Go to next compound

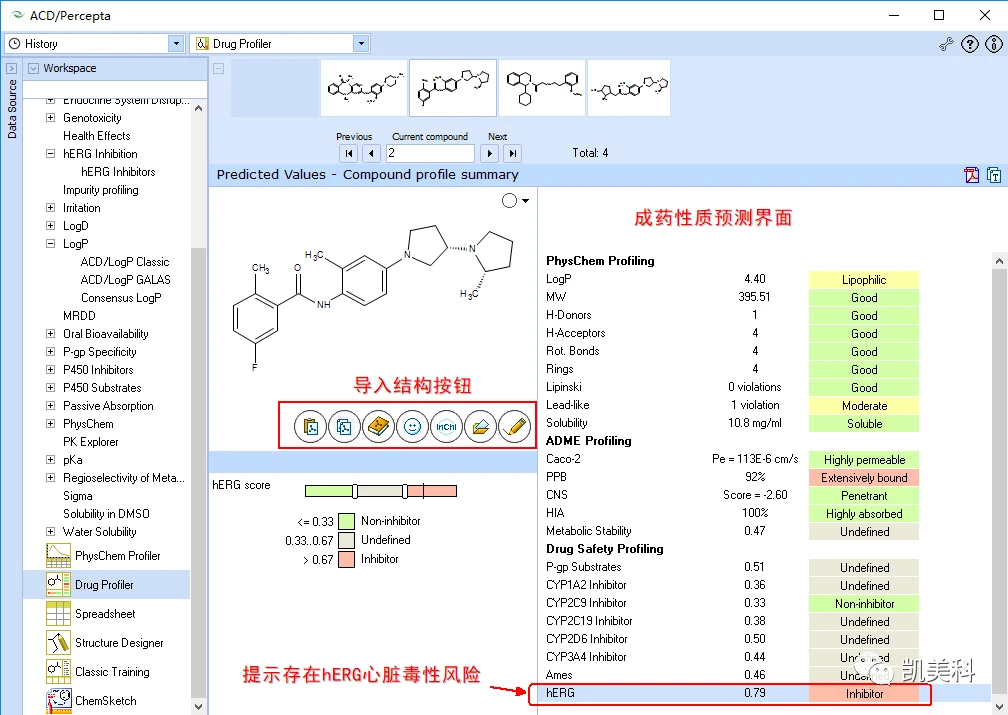click(490, 153)
